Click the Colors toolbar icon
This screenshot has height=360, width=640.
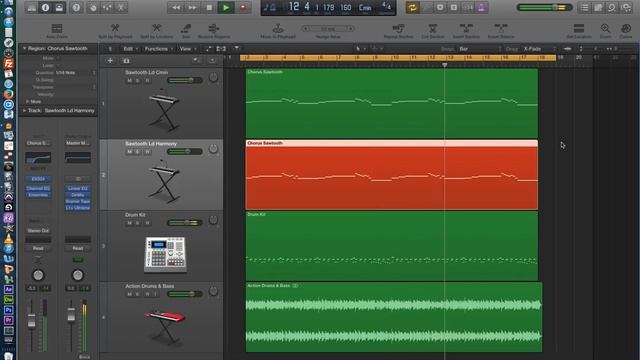pos(626,31)
